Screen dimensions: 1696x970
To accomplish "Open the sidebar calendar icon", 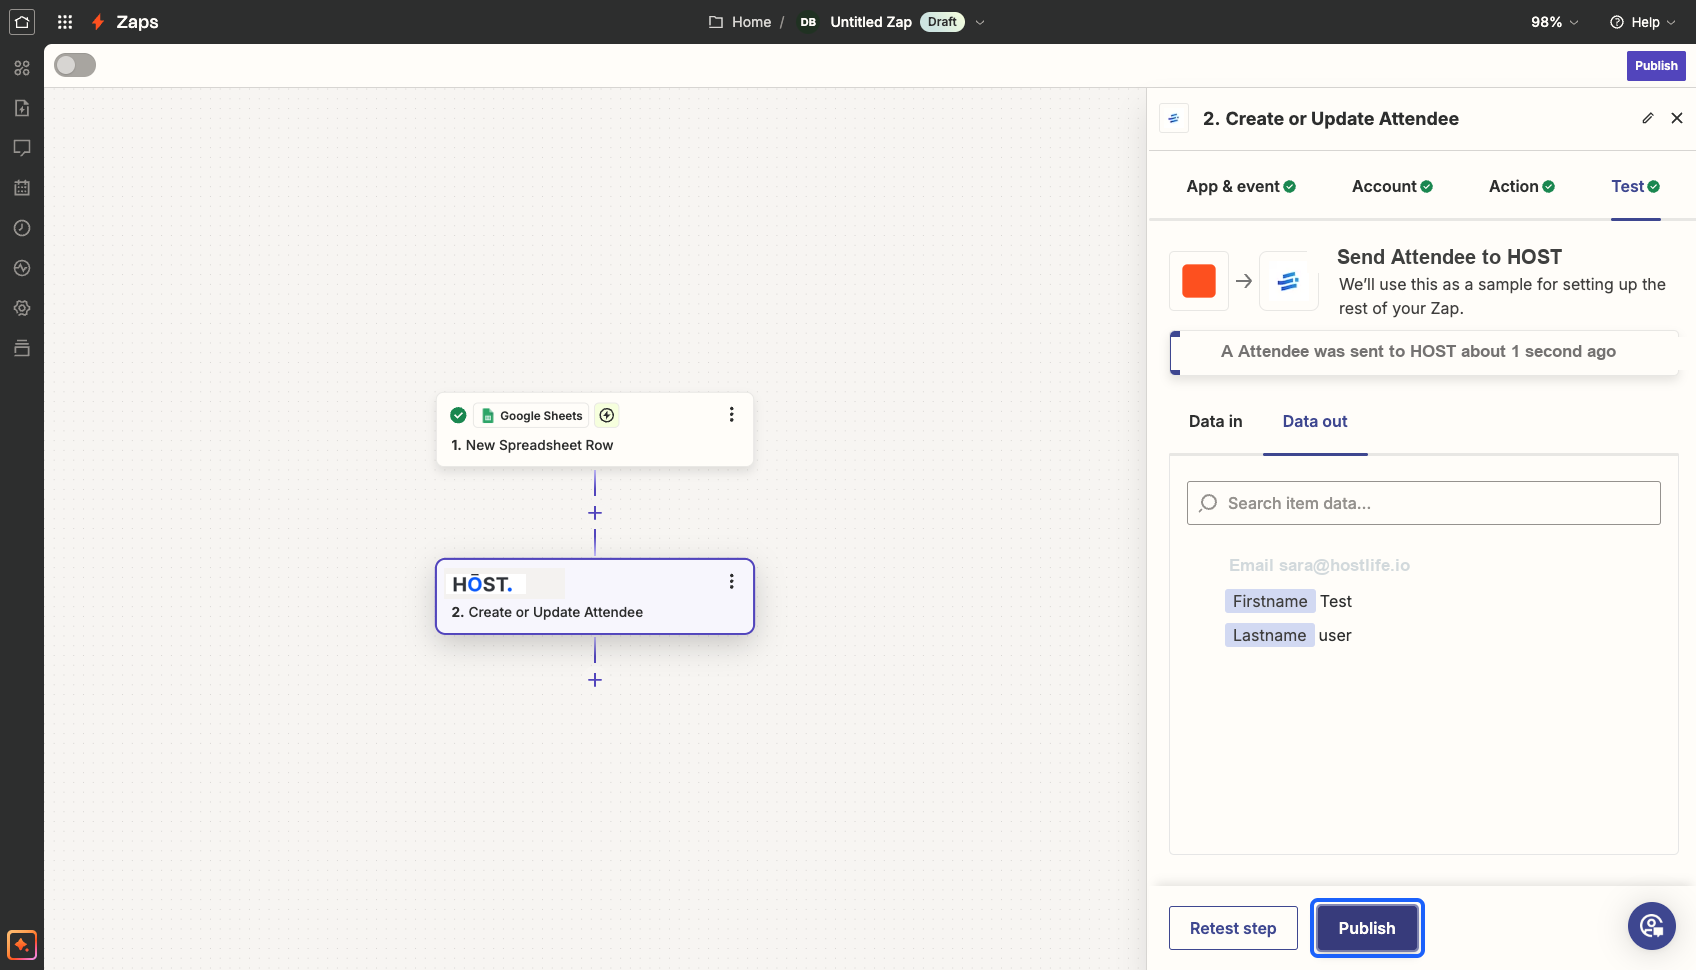I will (22, 188).
